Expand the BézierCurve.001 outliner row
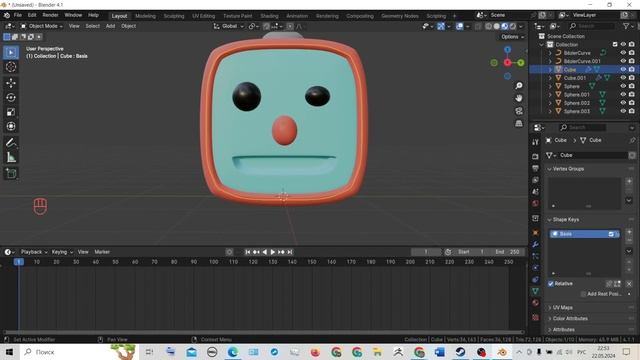This screenshot has height=360, width=640. click(x=550, y=61)
